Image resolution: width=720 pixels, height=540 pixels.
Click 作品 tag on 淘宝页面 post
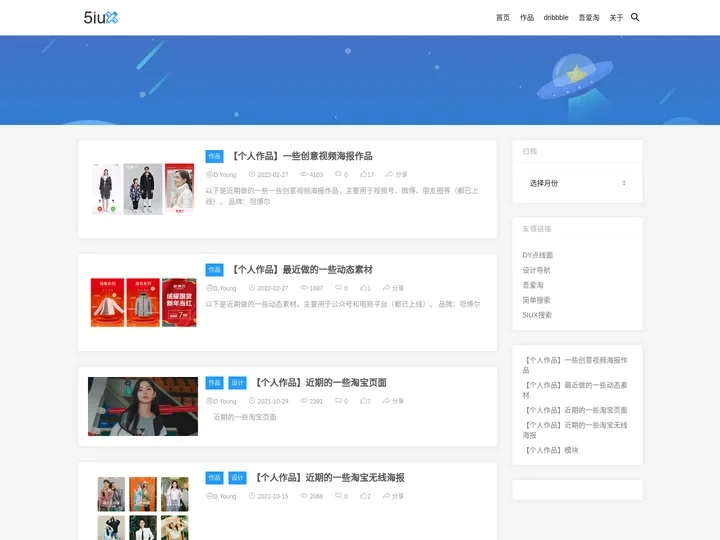(214, 382)
